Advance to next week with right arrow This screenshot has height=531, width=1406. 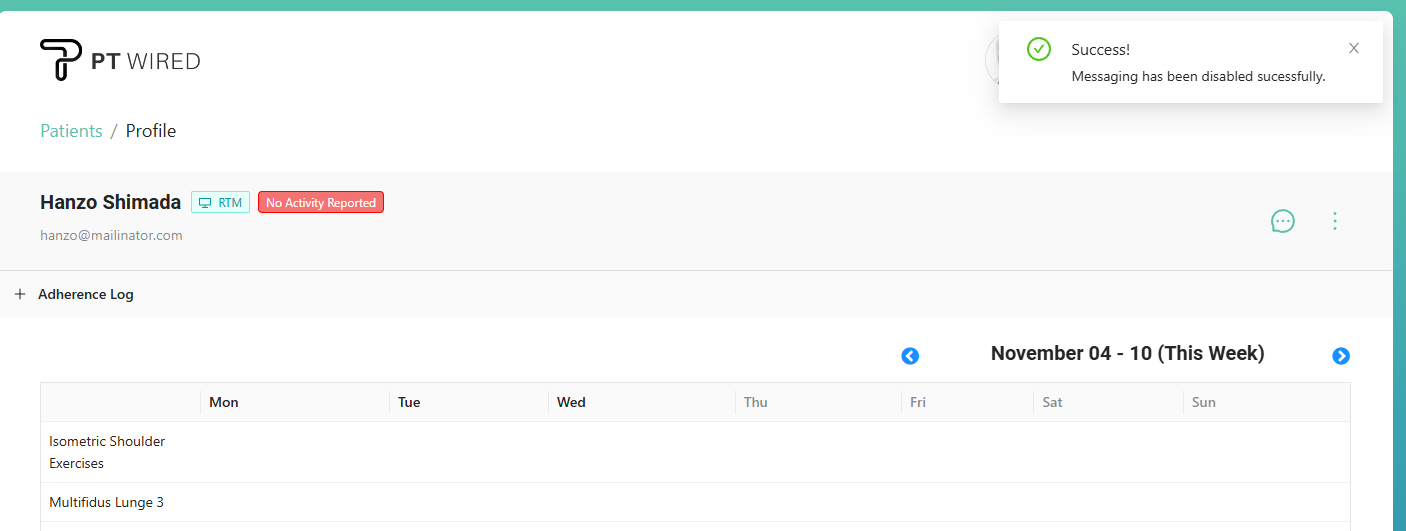[x=1341, y=356]
